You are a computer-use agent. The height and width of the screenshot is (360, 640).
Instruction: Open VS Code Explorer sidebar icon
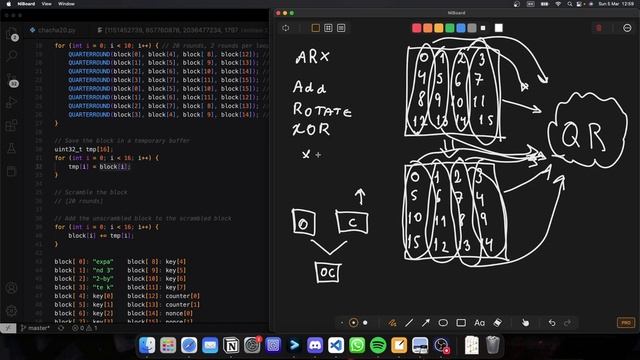[x=12, y=33]
